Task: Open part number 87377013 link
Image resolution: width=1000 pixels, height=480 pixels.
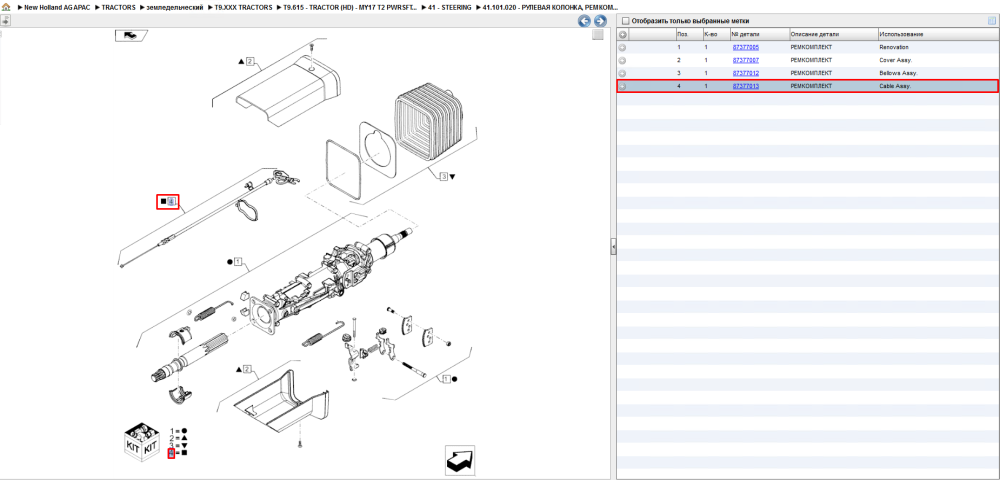Action: point(746,86)
